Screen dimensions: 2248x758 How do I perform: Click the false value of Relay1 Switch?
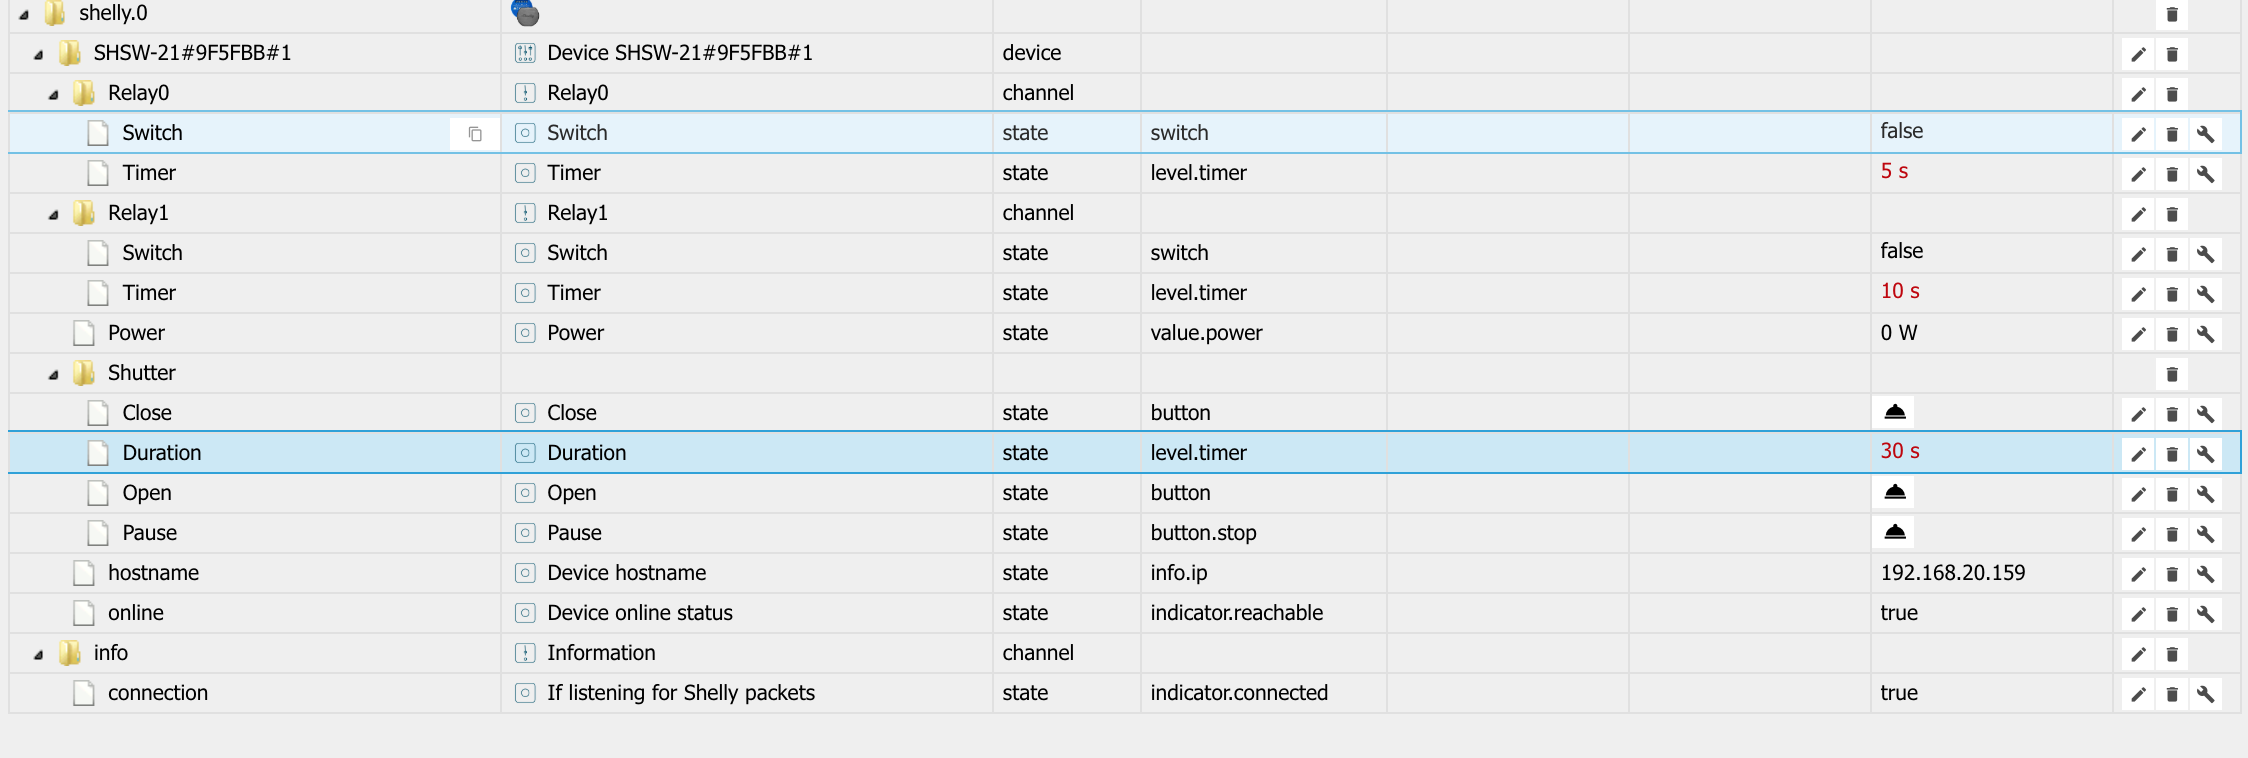point(1901,251)
